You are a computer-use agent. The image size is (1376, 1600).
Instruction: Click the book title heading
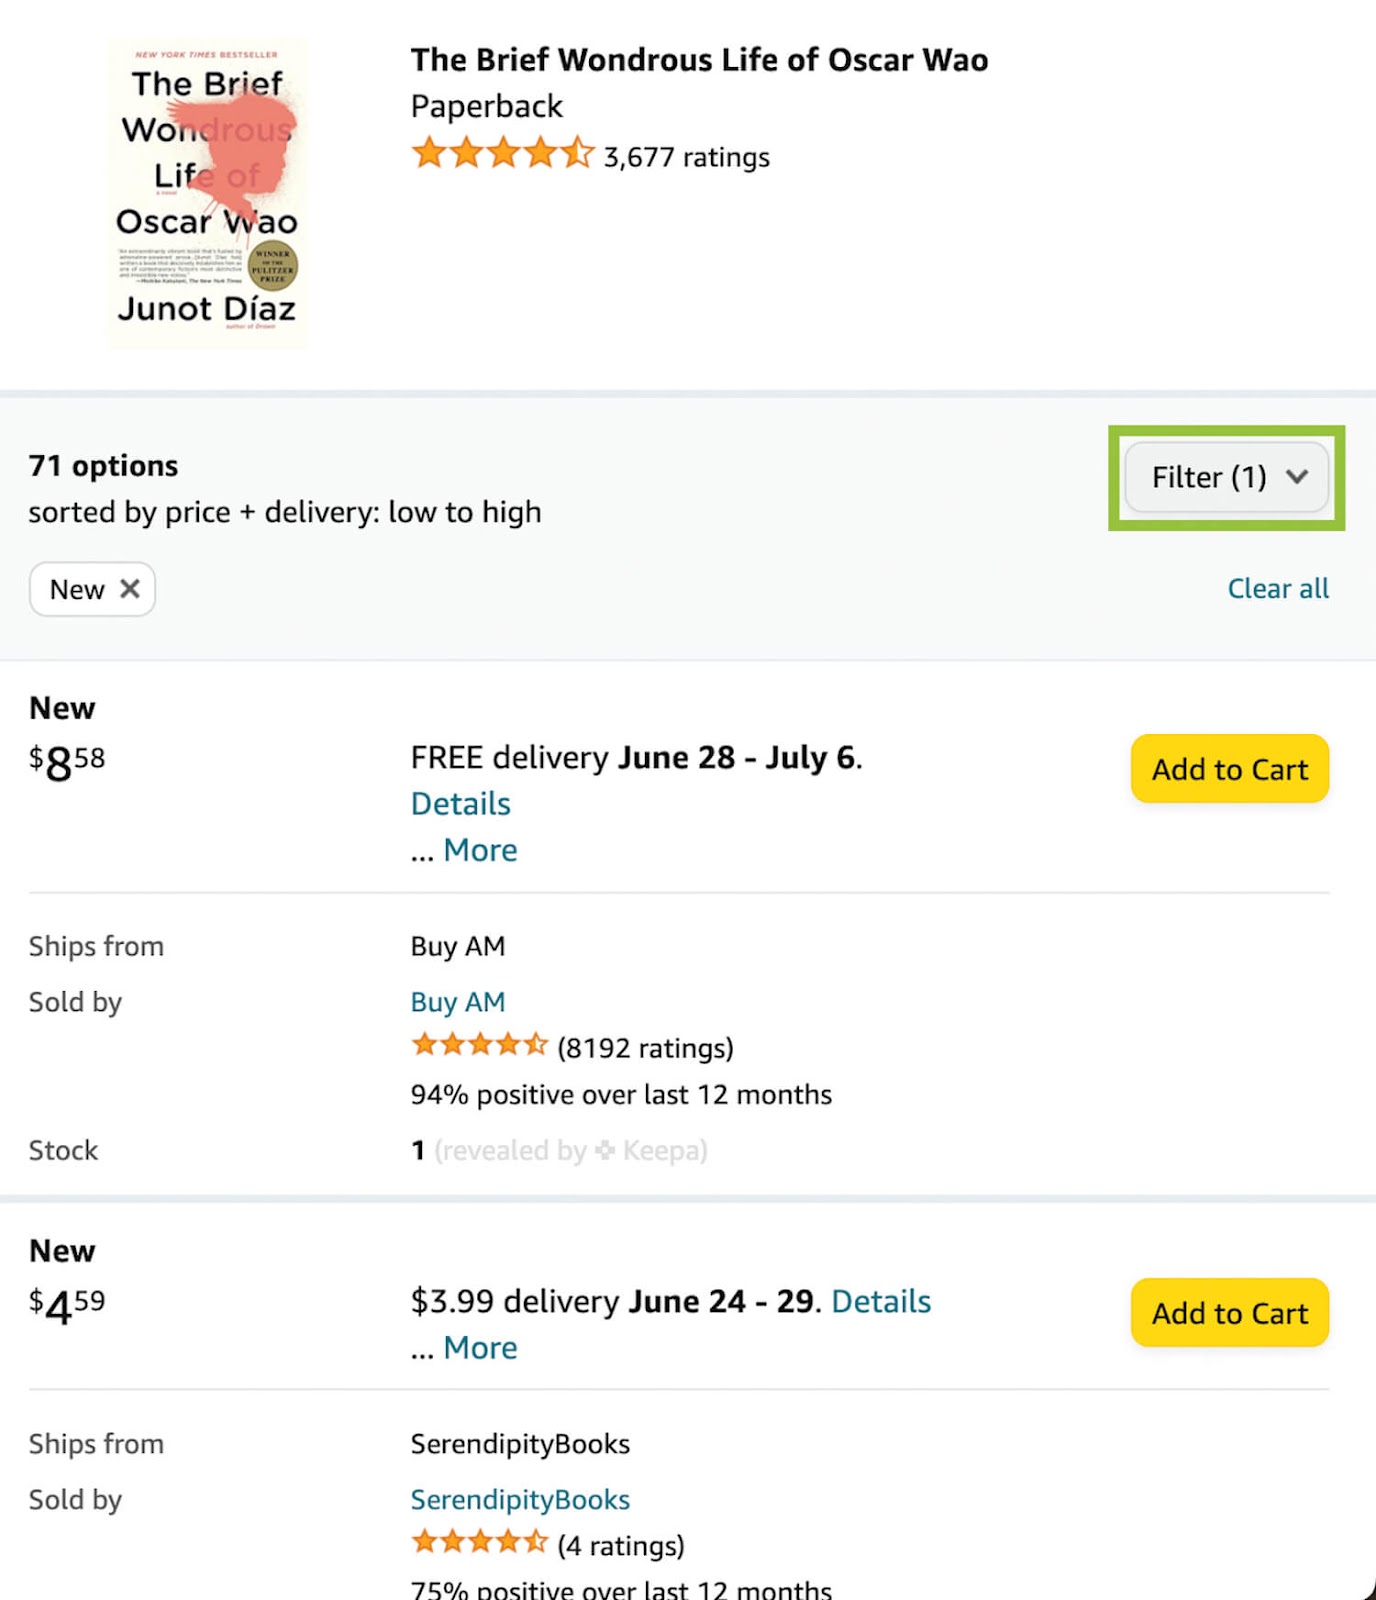(x=699, y=60)
